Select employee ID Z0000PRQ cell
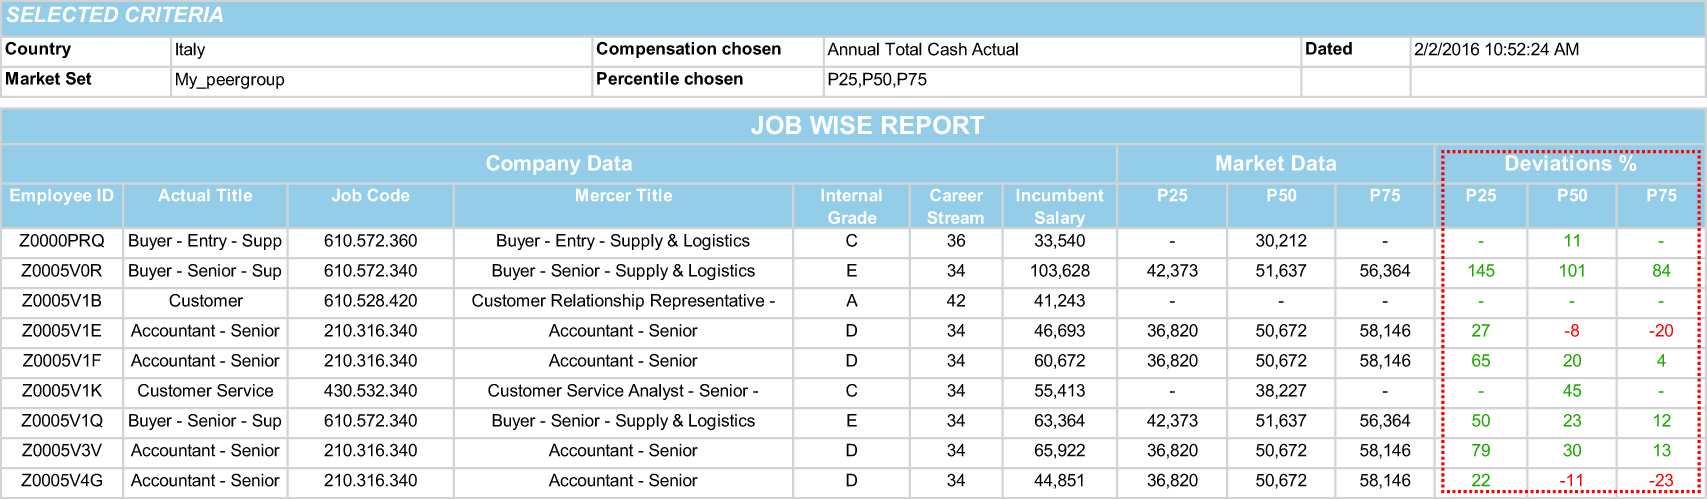The image size is (1707, 499). click(x=62, y=241)
